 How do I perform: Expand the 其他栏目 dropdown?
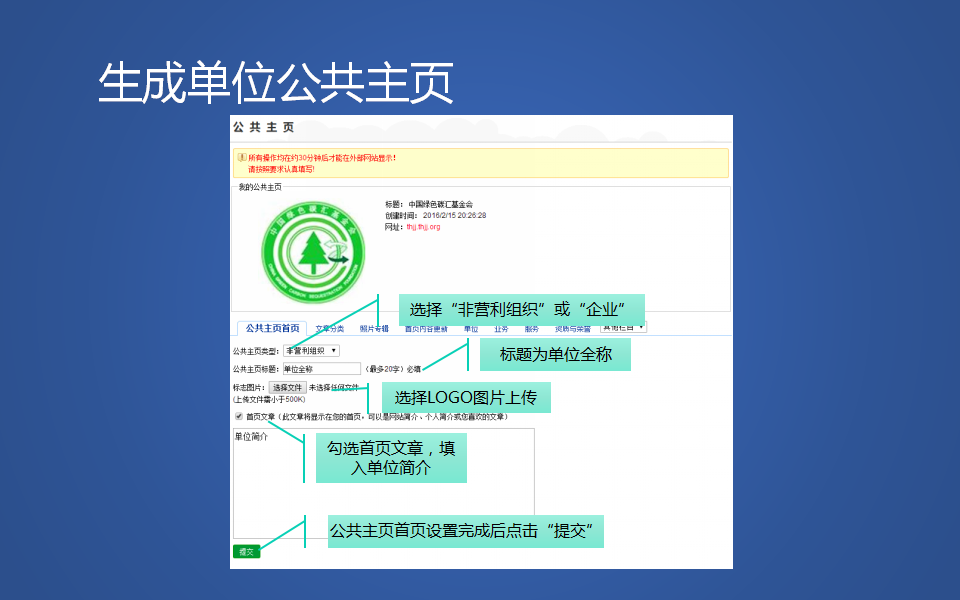(x=623, y=326)
